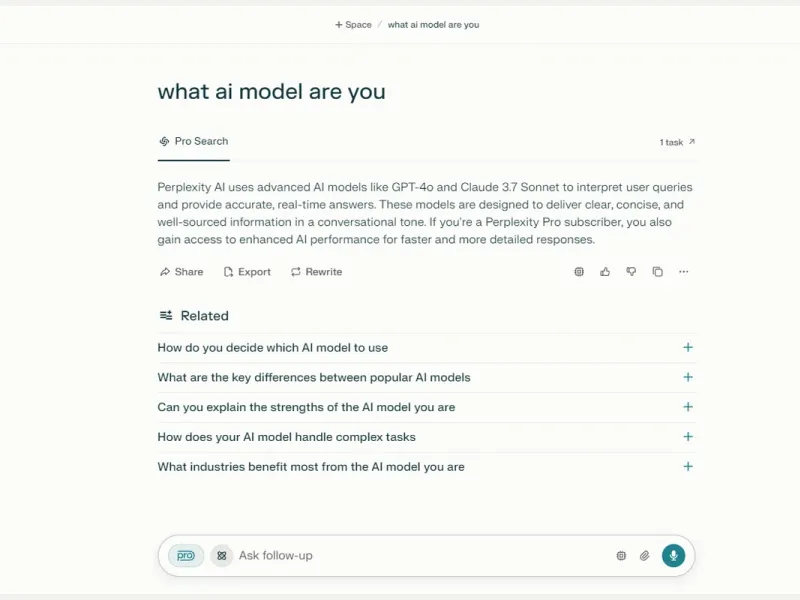Click the model chip icon in the follow-up bar
This screenshot has height=600, width=800.
point(621,556)
